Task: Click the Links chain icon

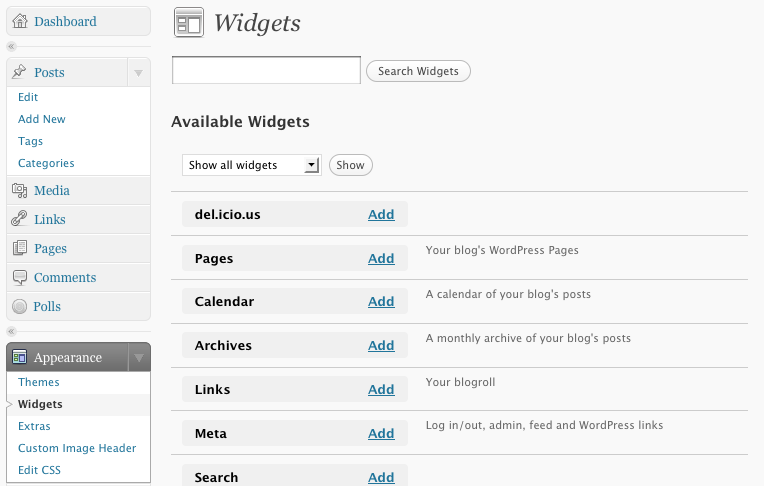Action: pyautogui.click(x=19, y=219)
